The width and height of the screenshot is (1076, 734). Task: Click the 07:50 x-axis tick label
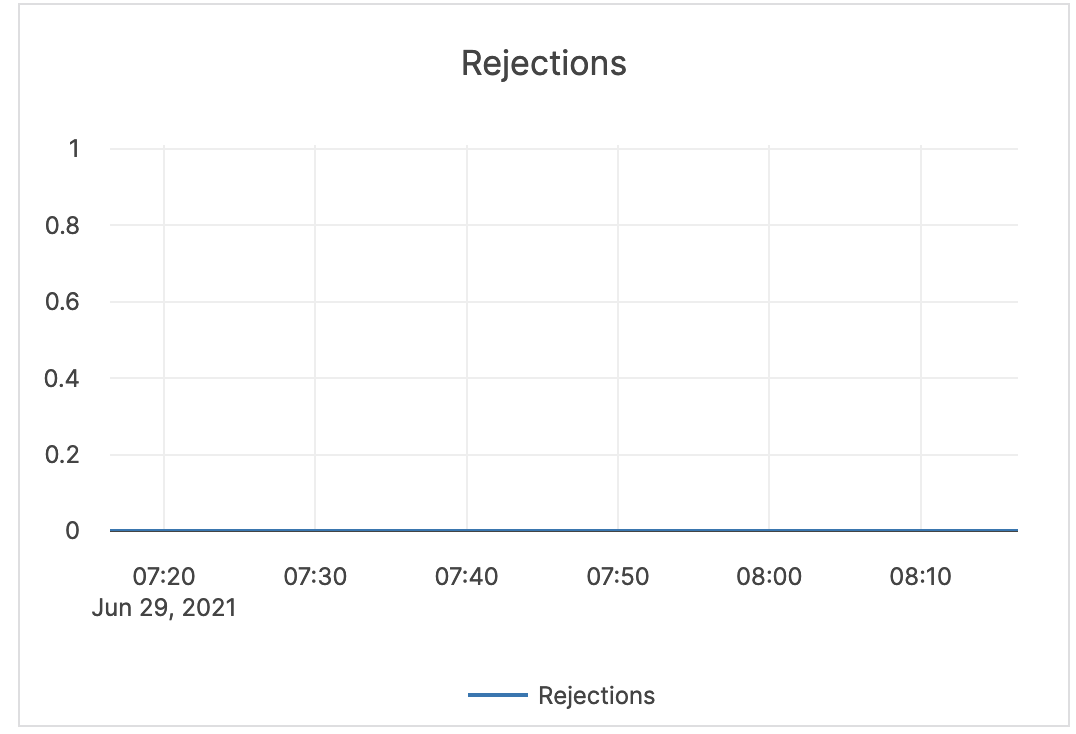[x=618, y=577]
